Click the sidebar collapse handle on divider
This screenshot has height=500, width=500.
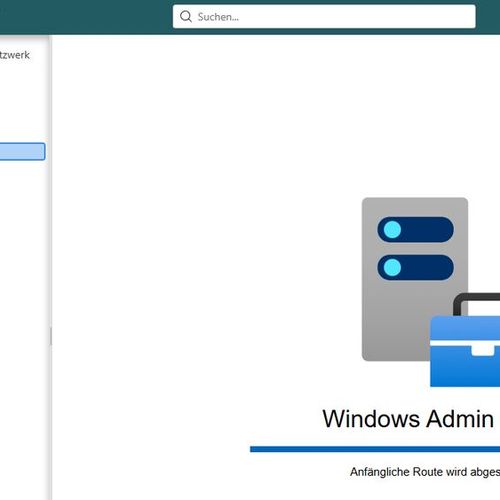51,336
